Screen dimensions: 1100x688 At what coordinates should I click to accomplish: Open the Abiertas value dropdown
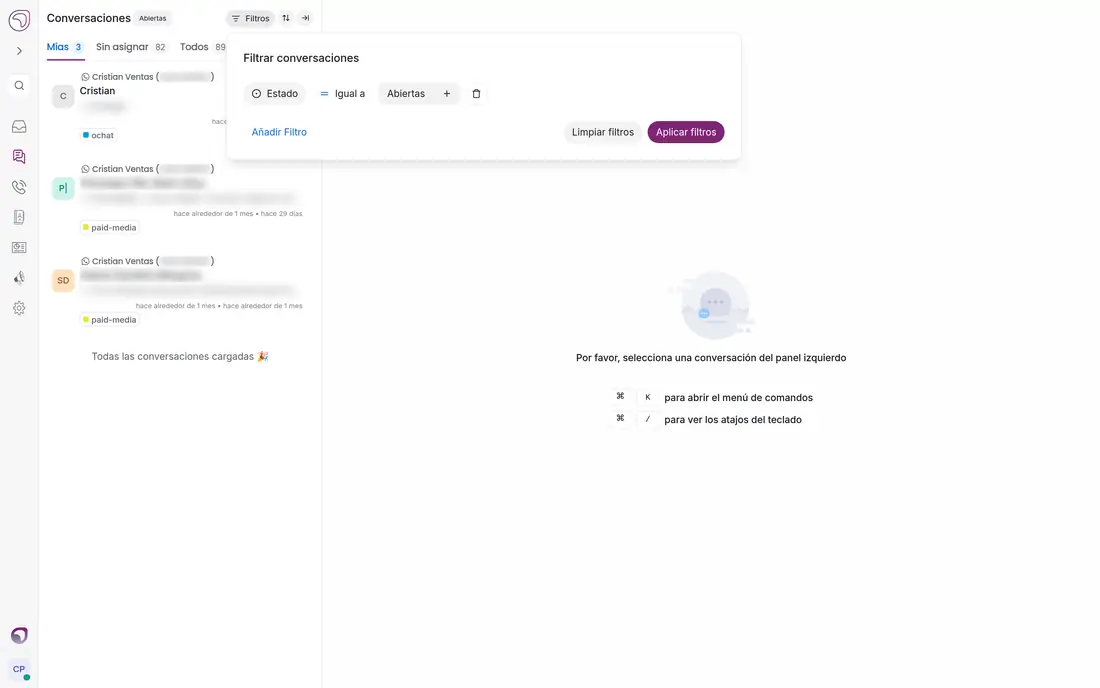pyautogui.click(x=406, y=93)
